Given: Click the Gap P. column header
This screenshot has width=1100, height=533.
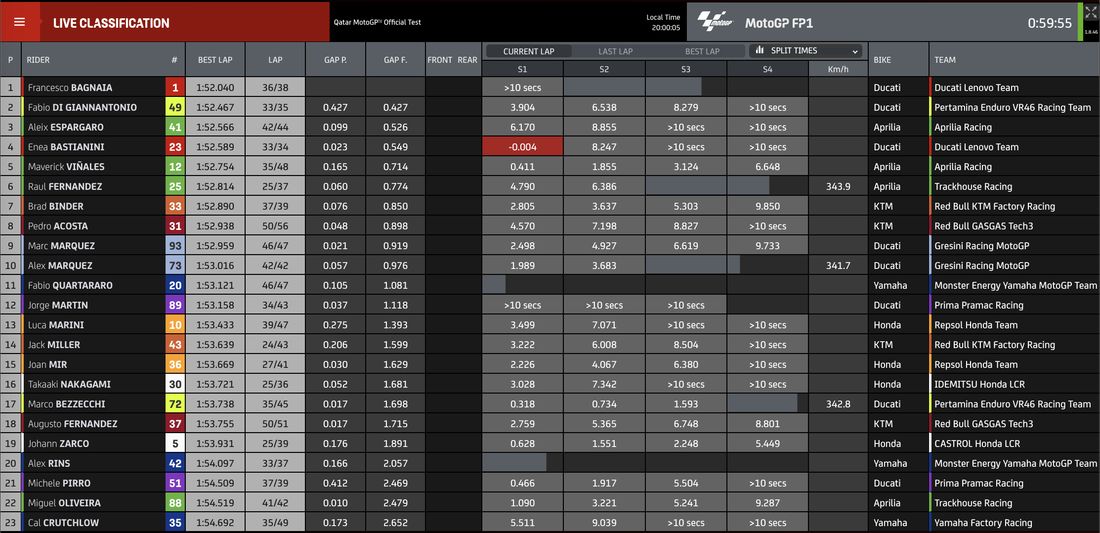Looking at the screenshot, I should point(335,60).
